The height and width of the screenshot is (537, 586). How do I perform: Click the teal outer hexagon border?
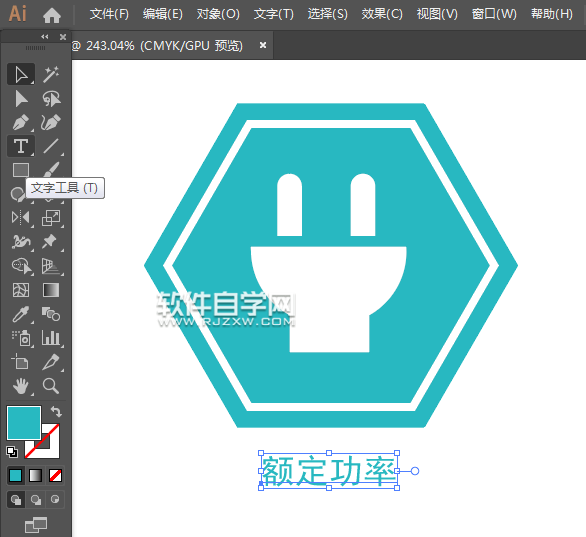(331, 111)
